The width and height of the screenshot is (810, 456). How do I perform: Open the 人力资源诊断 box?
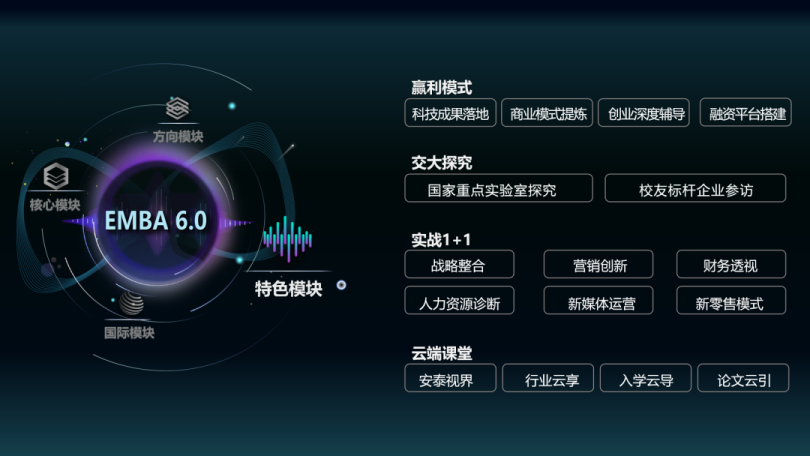pos(459,302)
